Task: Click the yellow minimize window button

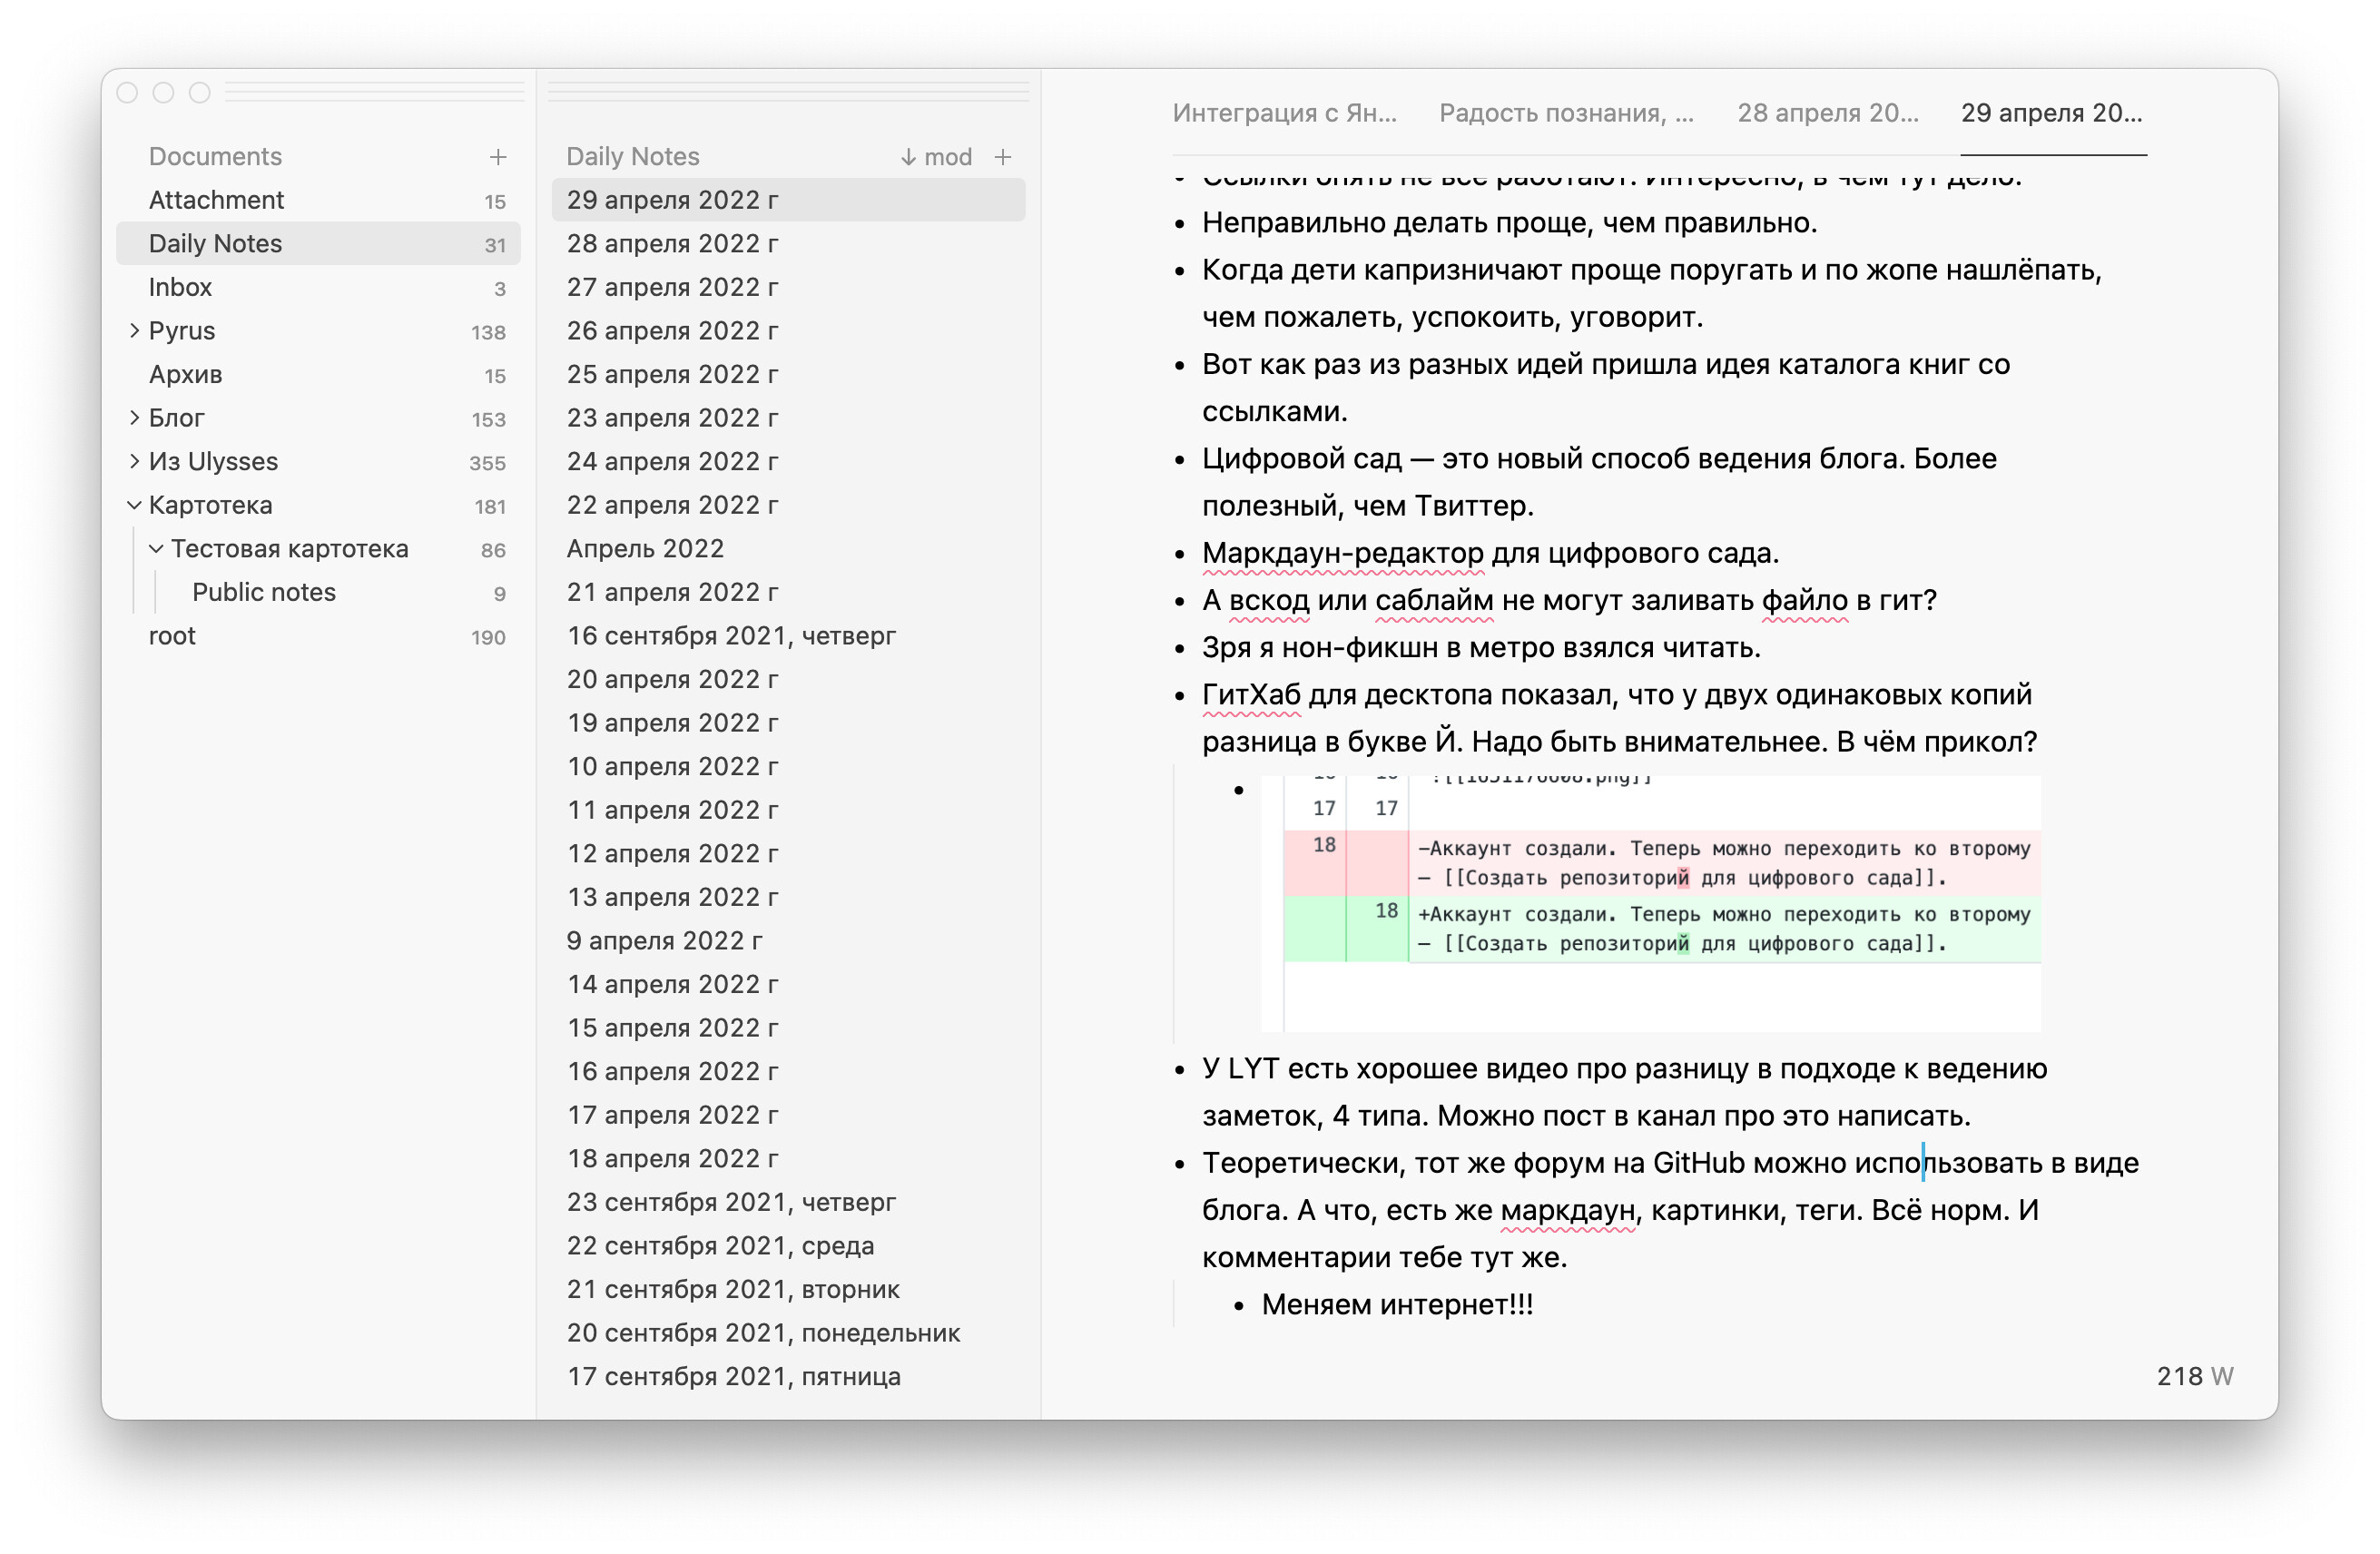Action: [x=163, y=93]
